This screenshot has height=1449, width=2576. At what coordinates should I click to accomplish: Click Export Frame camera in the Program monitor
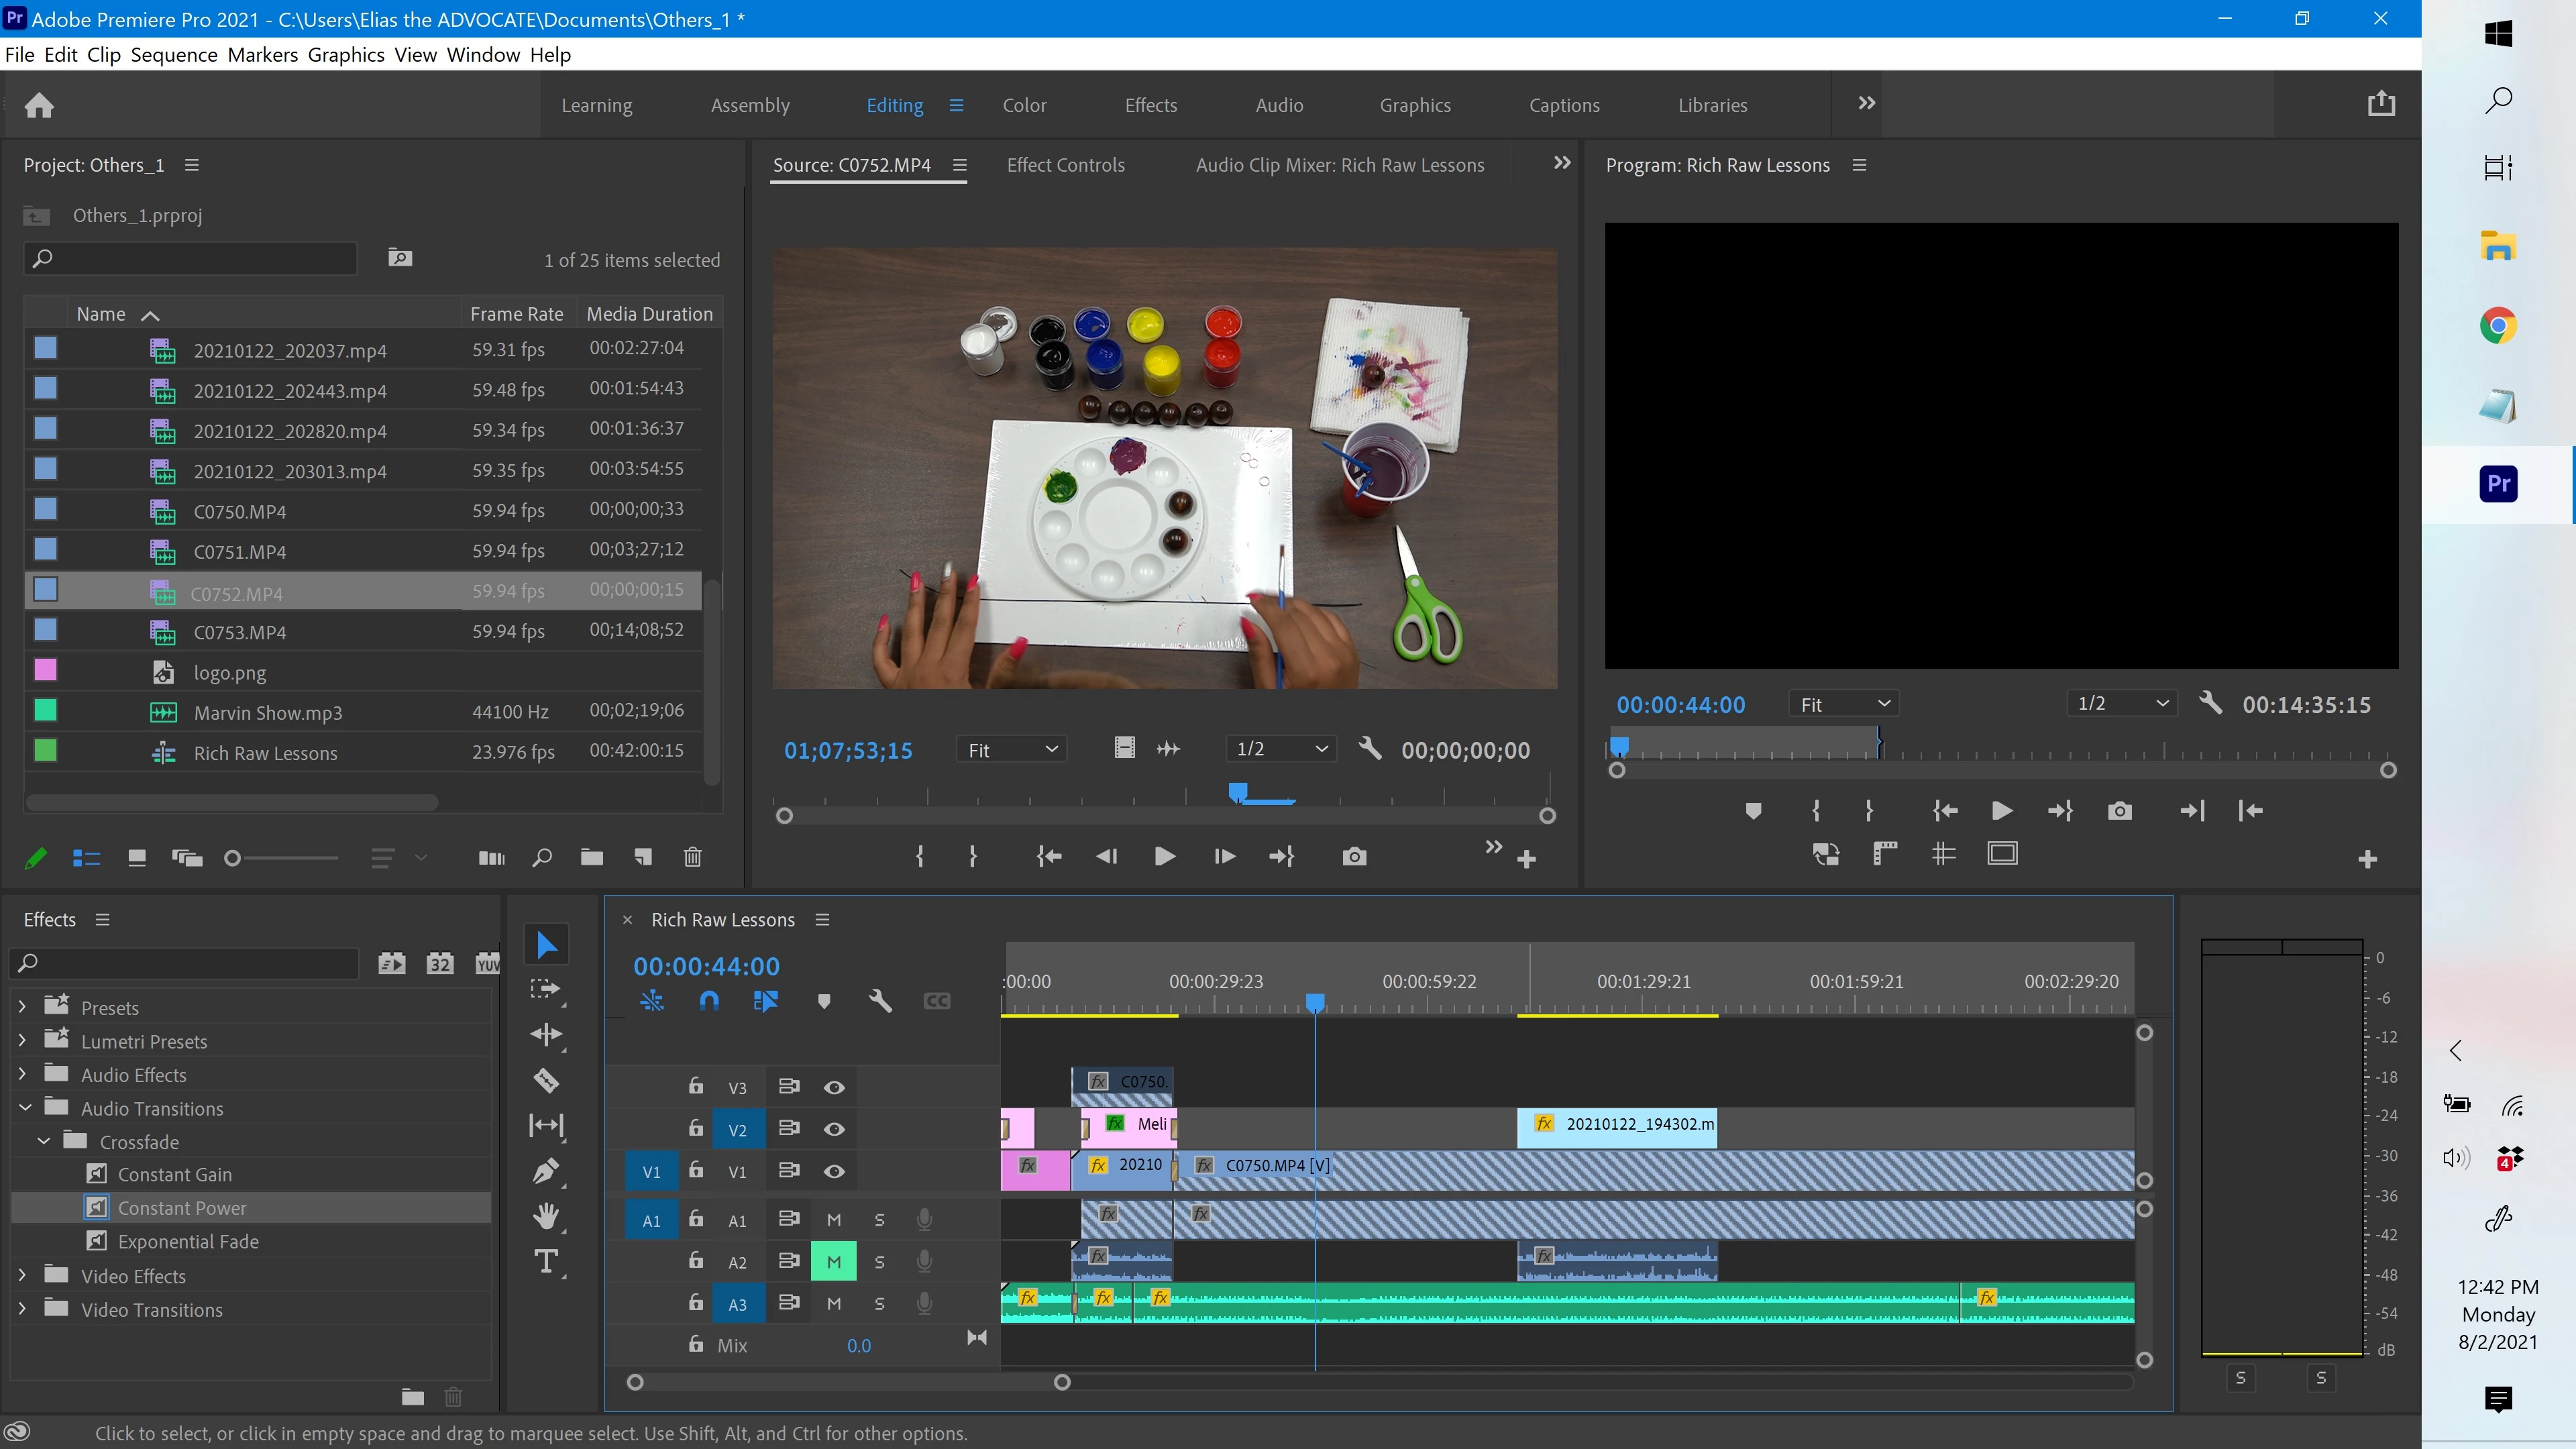click(2119, 811)
